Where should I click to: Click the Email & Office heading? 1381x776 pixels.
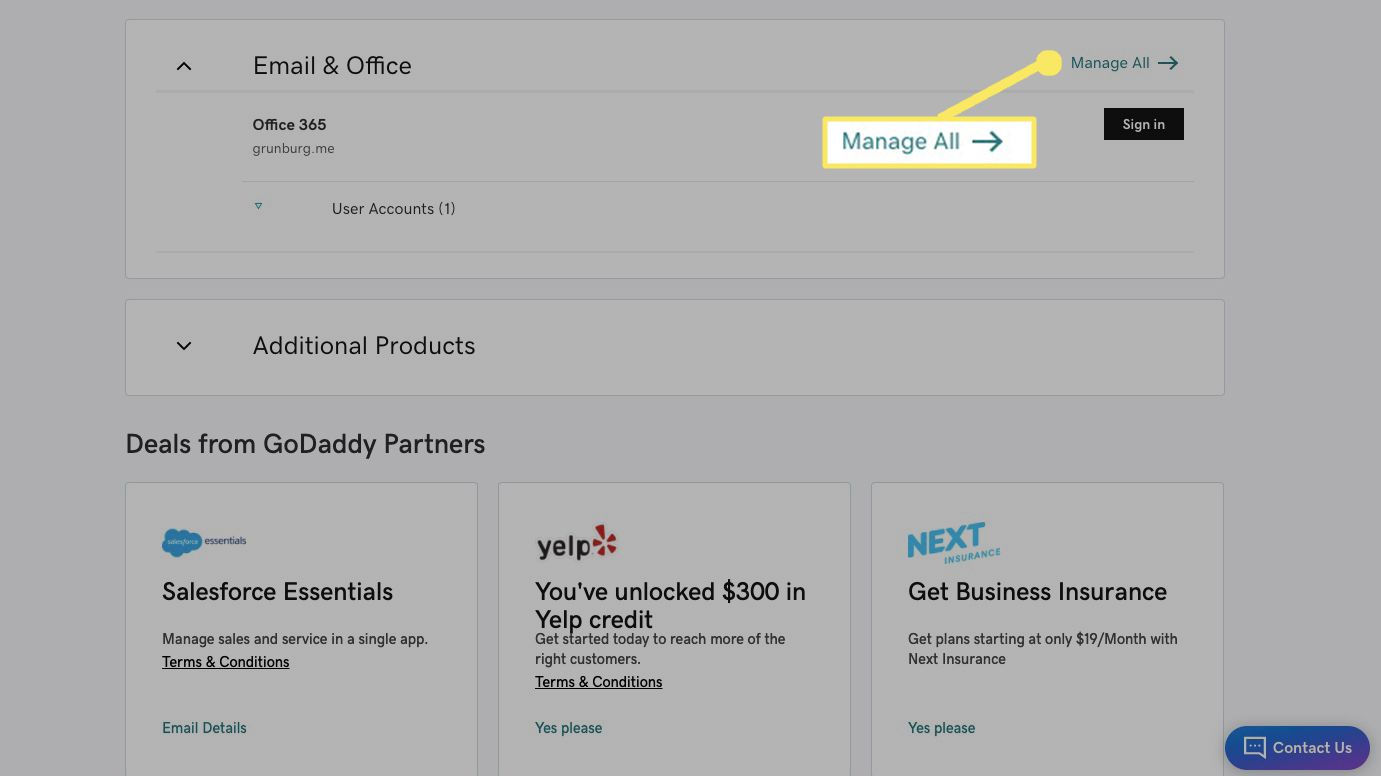pyautogui.click(x=332, y=66)
